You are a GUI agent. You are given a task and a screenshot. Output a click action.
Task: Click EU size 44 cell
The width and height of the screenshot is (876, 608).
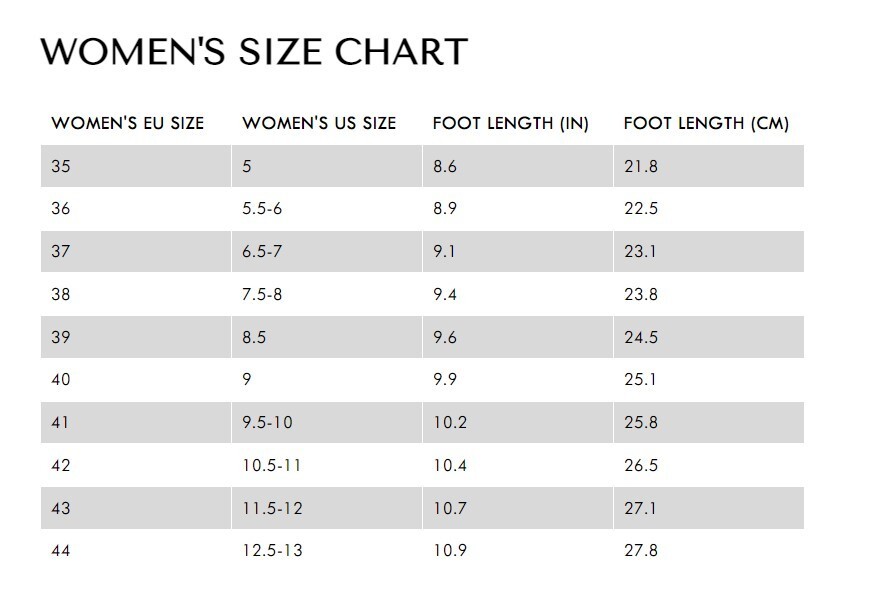(x=136, y=550)
